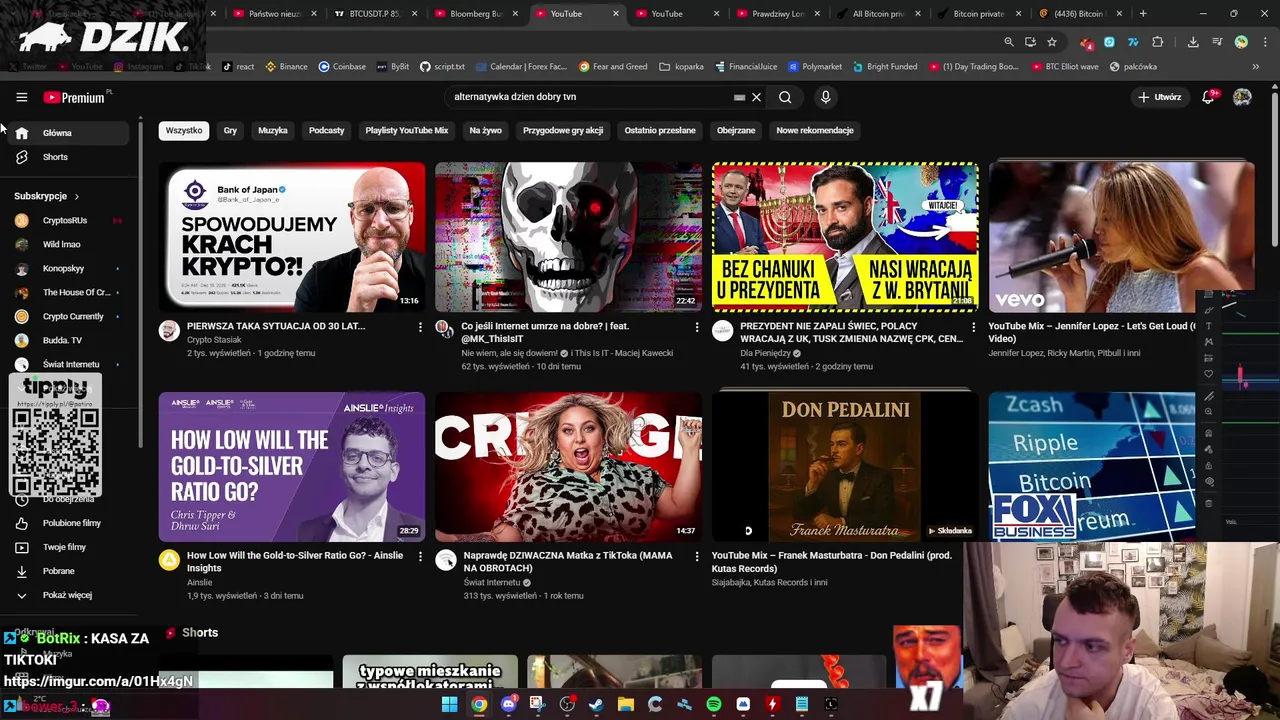
Task: Open the Fear and Greed bookmark
Action: [x=613, y=67]
